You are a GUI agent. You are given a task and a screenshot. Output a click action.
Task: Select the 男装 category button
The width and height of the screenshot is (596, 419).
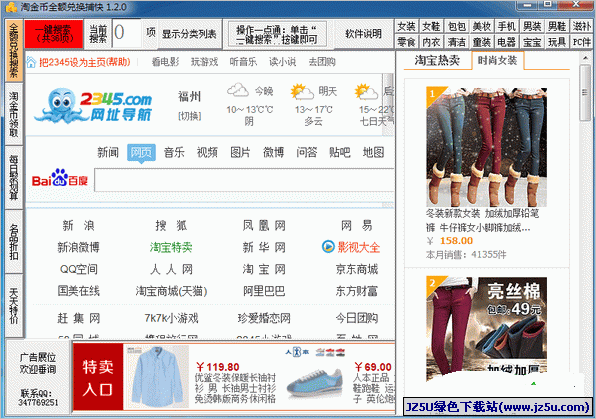click(532, 27)
